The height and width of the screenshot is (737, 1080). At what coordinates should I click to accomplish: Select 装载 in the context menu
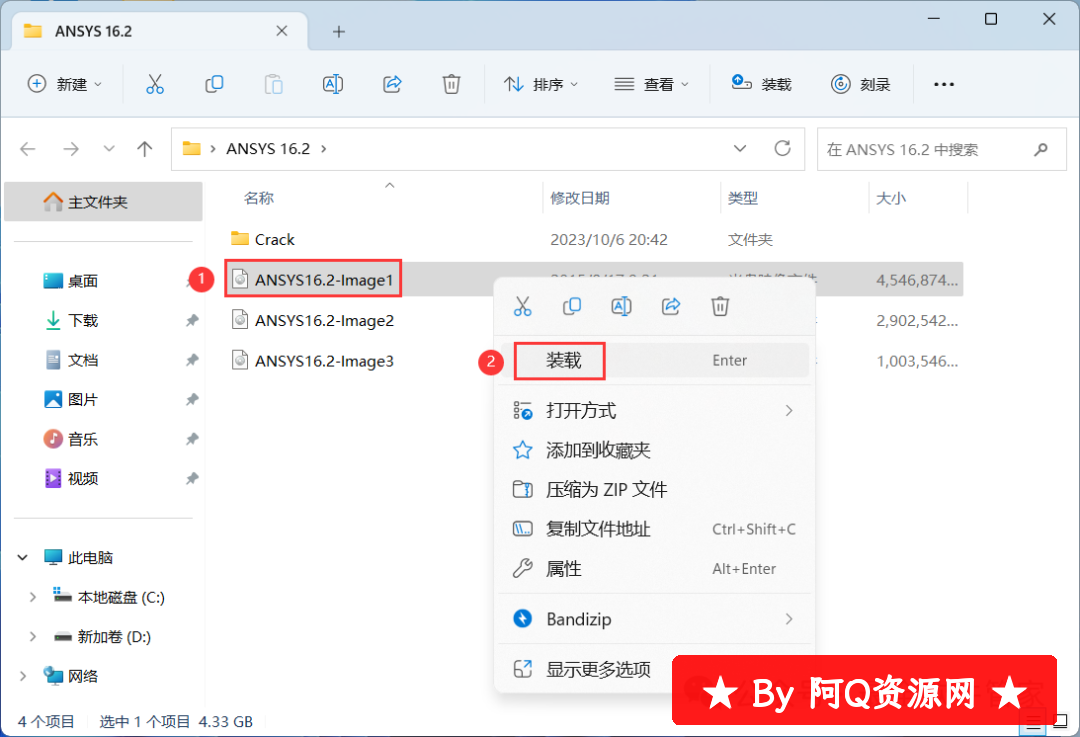click(563, 360)
